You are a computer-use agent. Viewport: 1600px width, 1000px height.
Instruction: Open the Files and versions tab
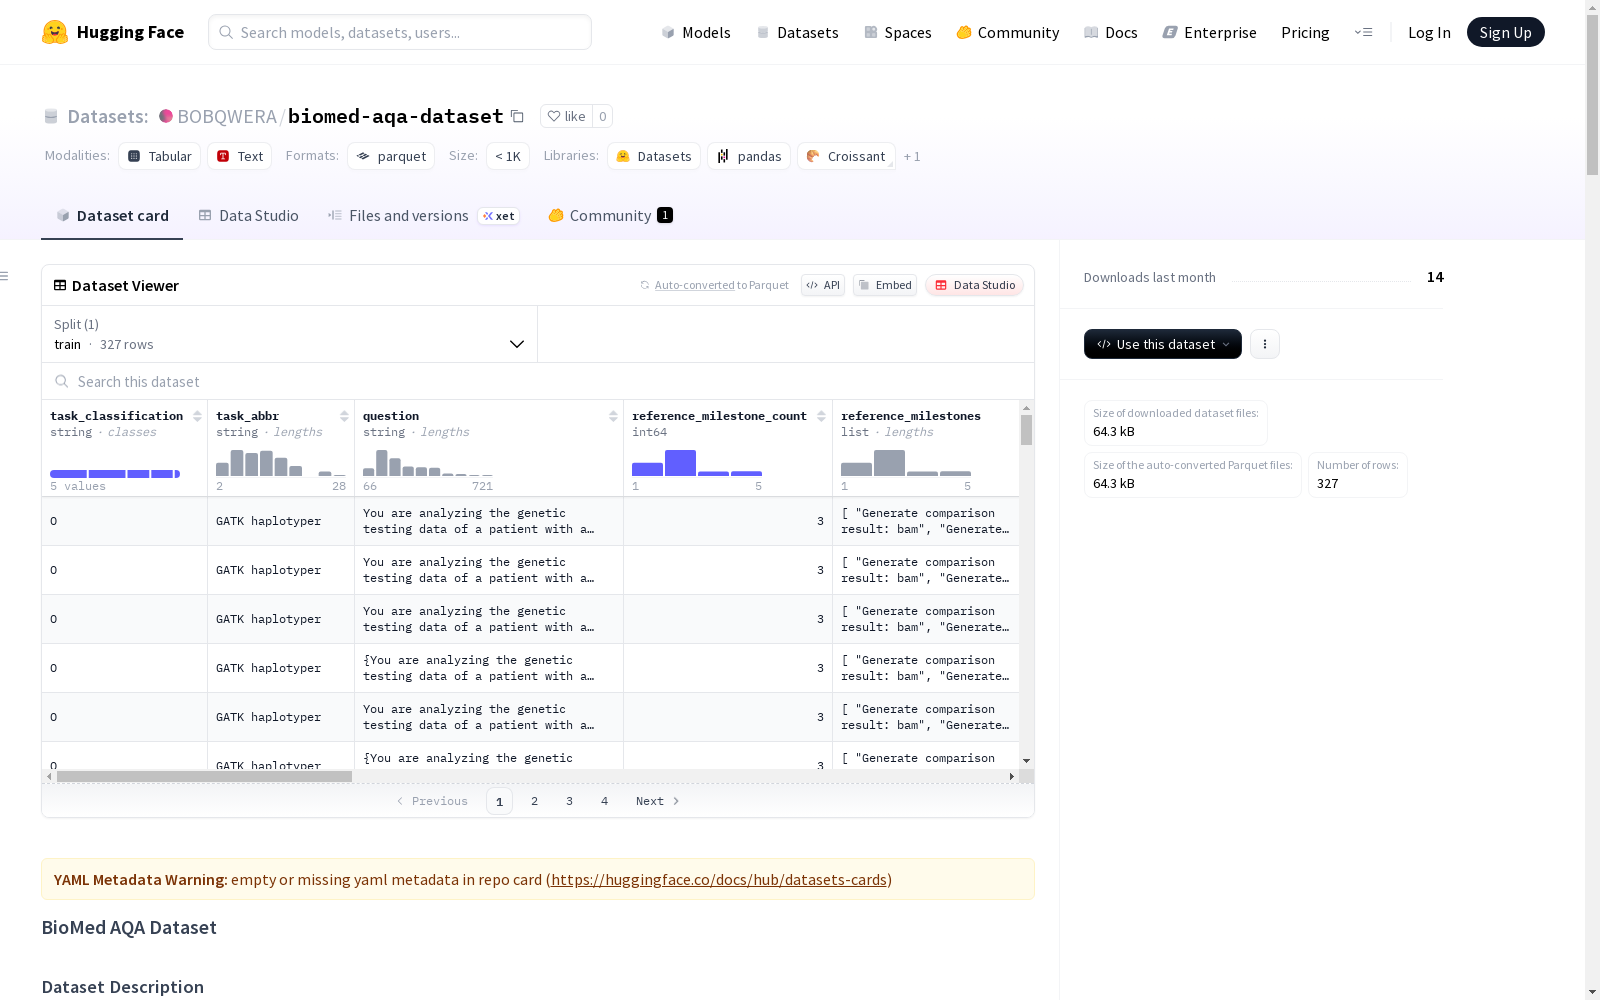(x=423, y=216)
